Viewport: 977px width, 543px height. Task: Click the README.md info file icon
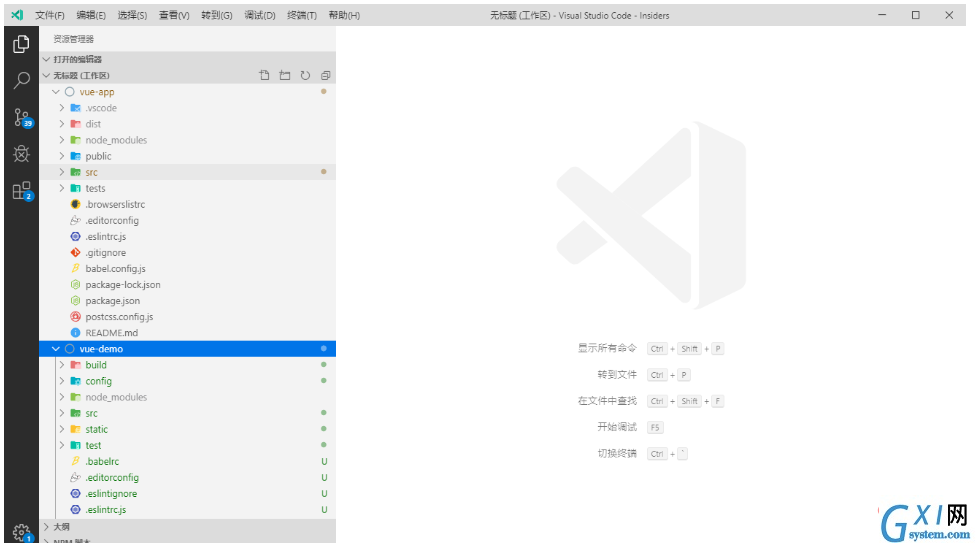tap(75, 333)
